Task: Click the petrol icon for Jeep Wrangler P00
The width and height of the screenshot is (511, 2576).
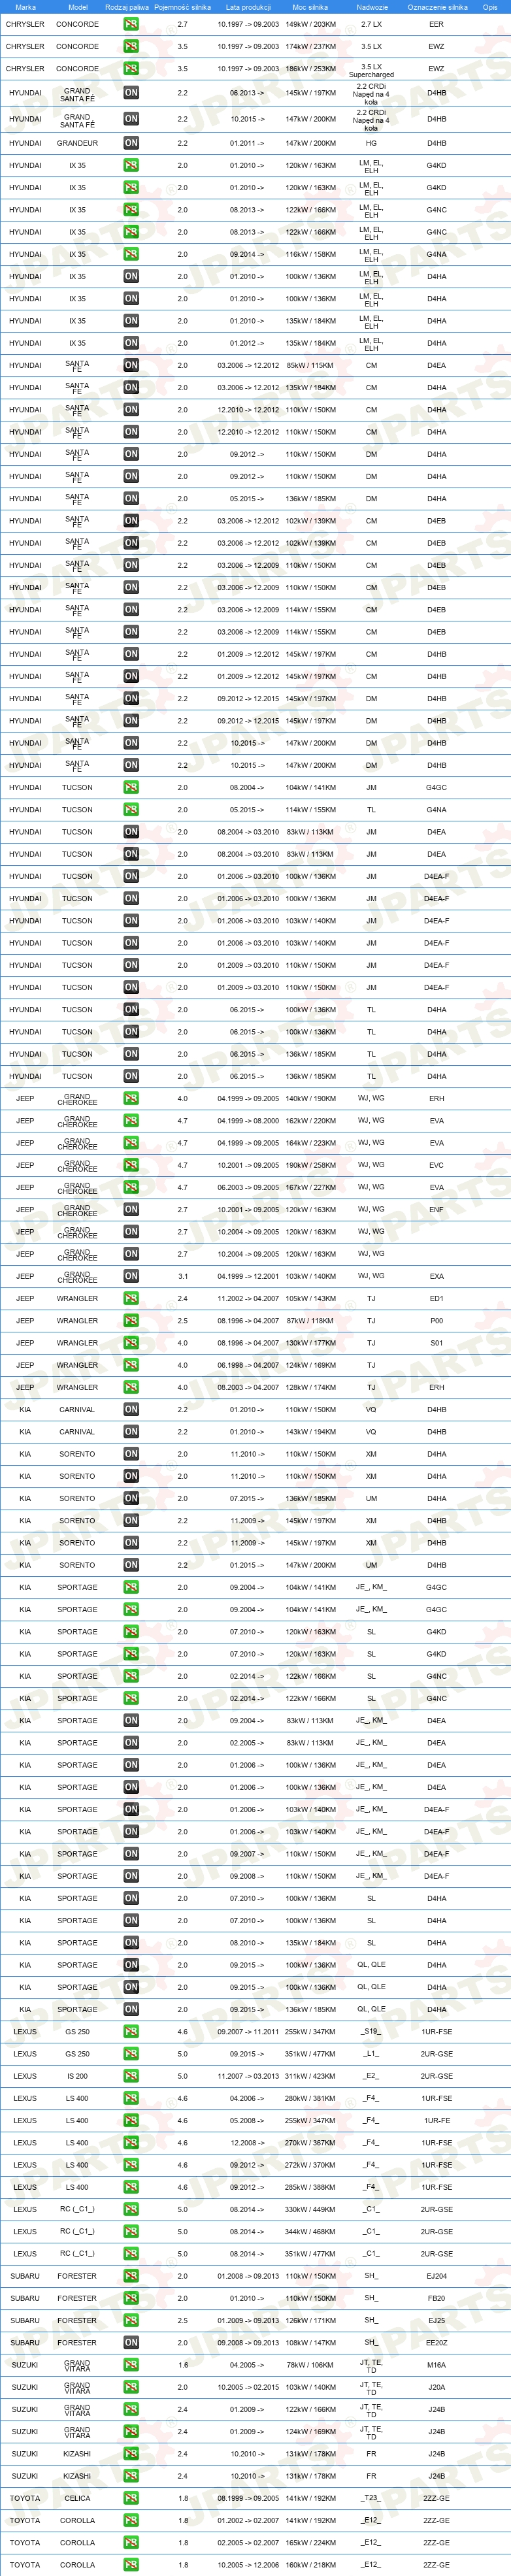Action: click(x=131, y=1321)
